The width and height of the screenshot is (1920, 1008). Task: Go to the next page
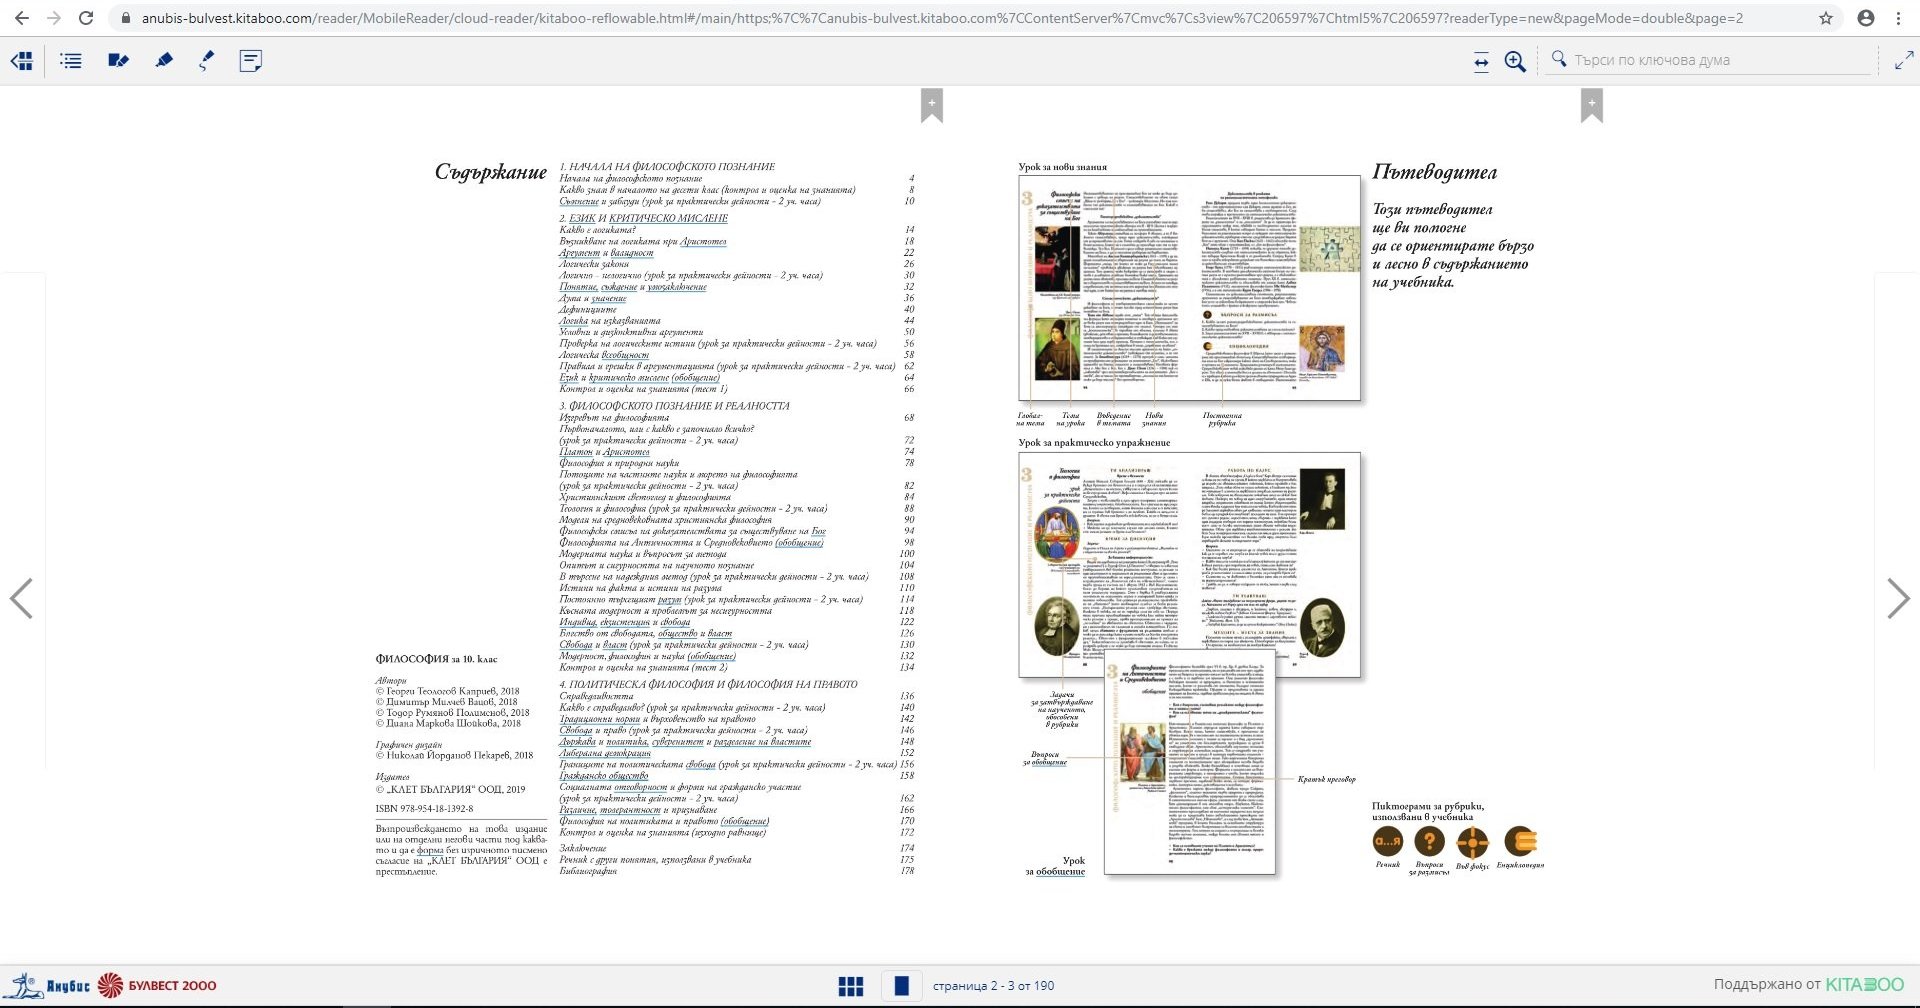coord(1897,598)
